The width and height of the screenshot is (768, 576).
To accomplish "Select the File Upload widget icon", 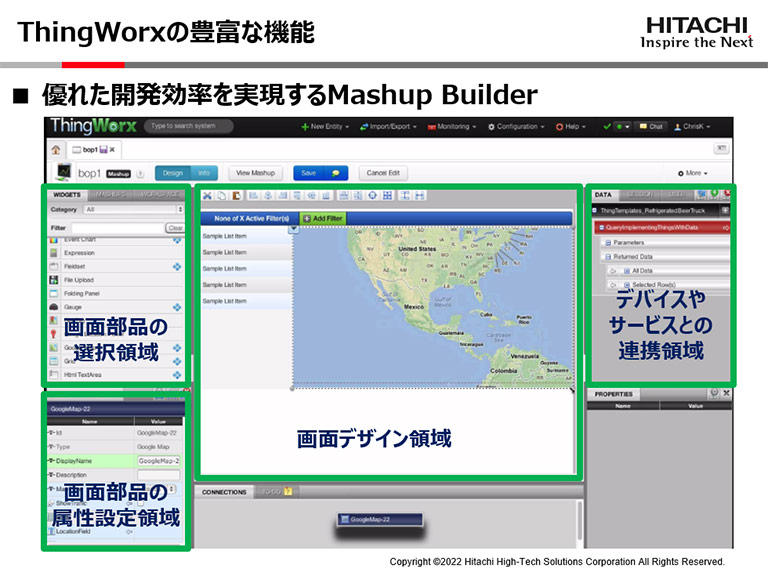I will (x=54, y=280).
